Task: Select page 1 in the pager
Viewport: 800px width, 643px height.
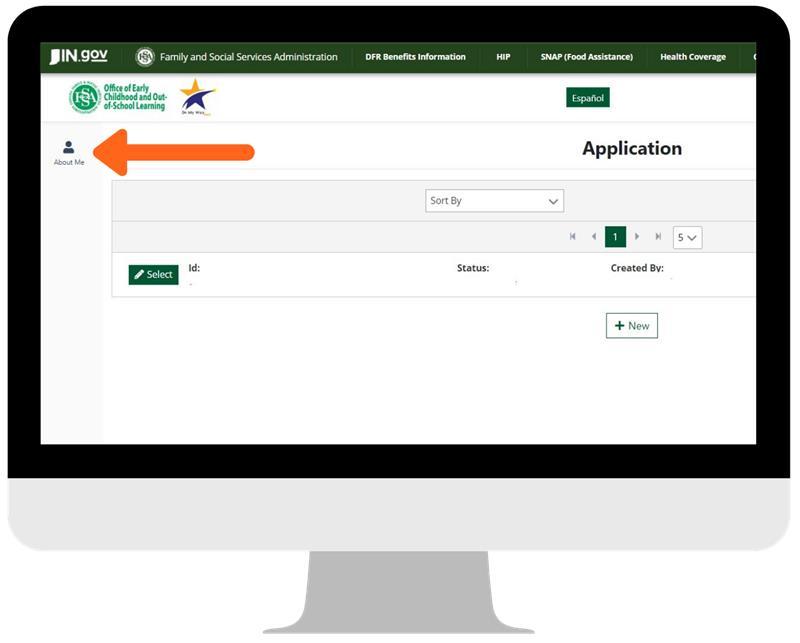Action: tap(615, 237)
